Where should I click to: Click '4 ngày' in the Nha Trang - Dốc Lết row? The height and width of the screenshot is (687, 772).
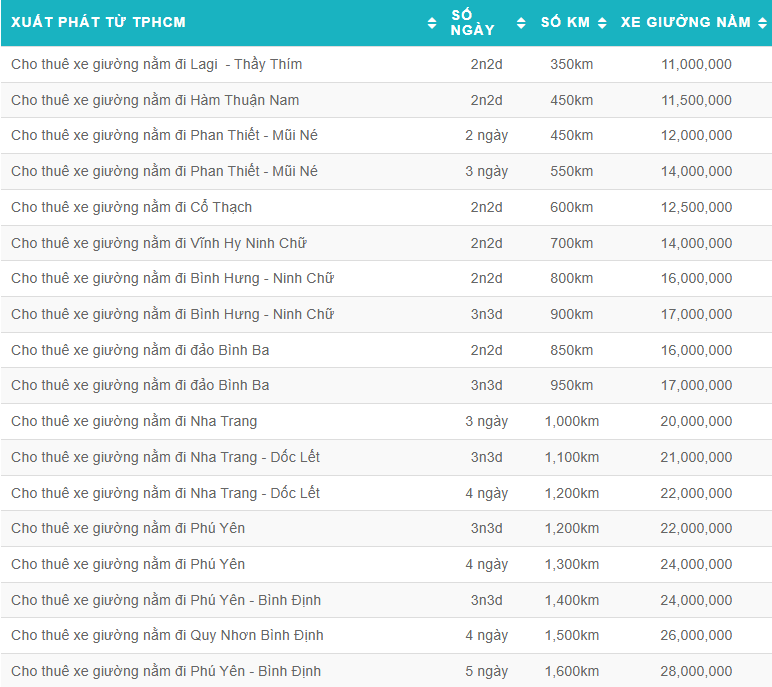point(486,493)
